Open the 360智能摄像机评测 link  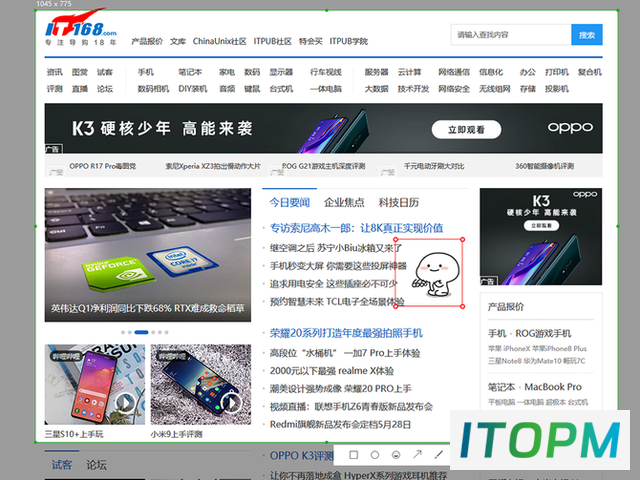pyautogui.click(x=544, y=166)
